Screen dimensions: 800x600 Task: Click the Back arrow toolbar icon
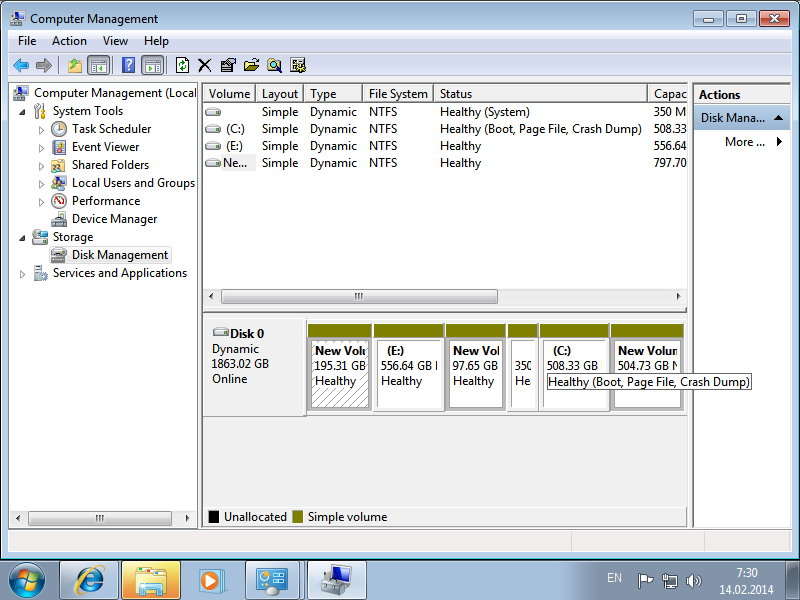point(21,65)
